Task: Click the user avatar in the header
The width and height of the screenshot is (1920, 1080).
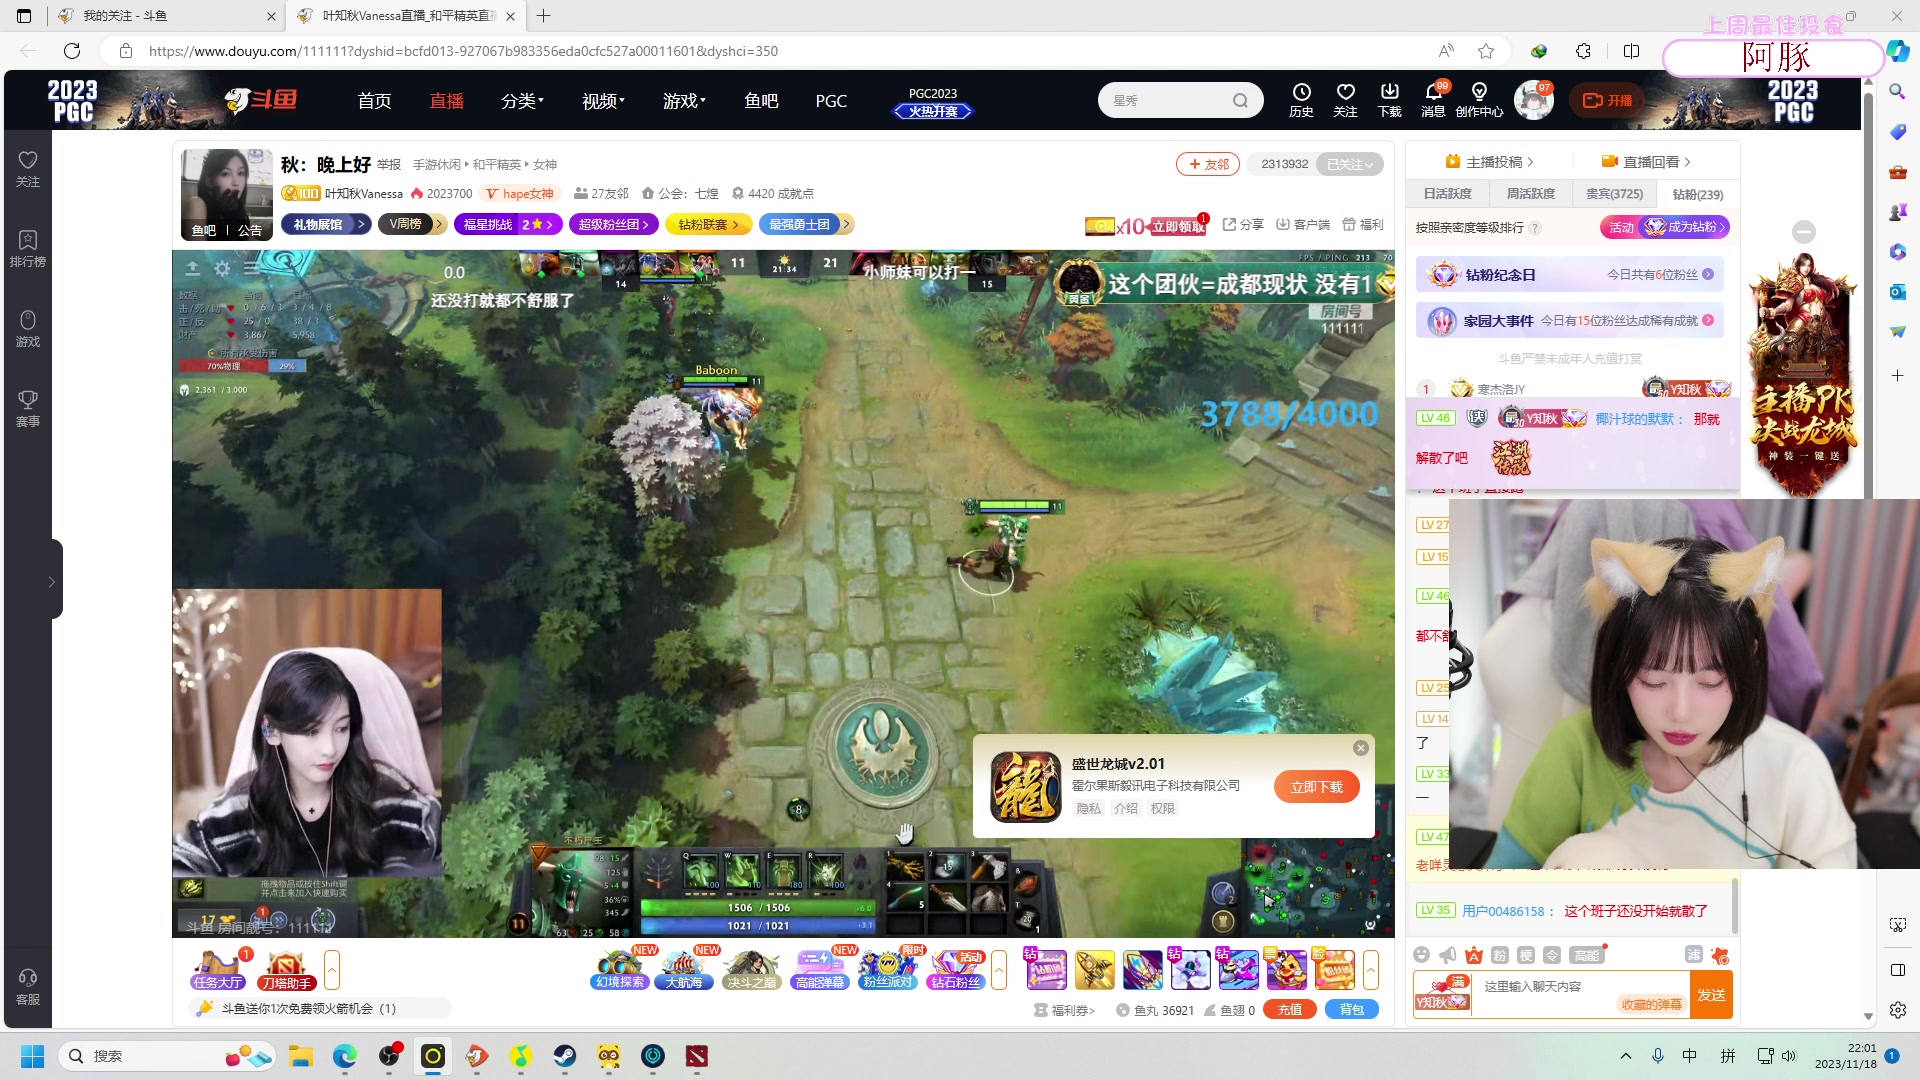Action: [x=1533, y=100]
